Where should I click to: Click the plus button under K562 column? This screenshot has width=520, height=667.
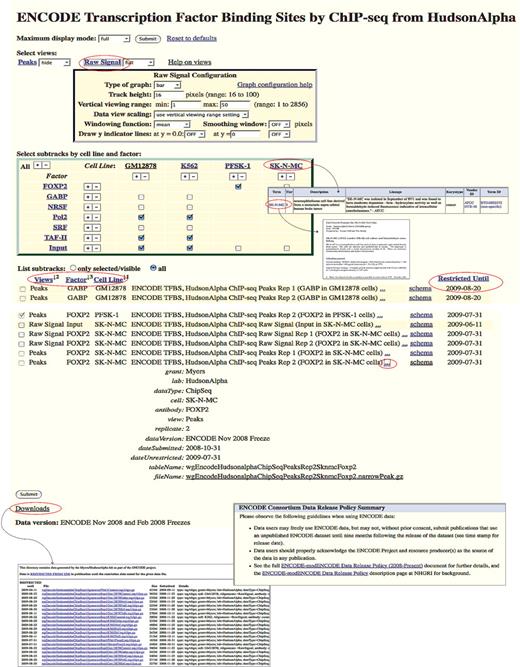[185, 176]
